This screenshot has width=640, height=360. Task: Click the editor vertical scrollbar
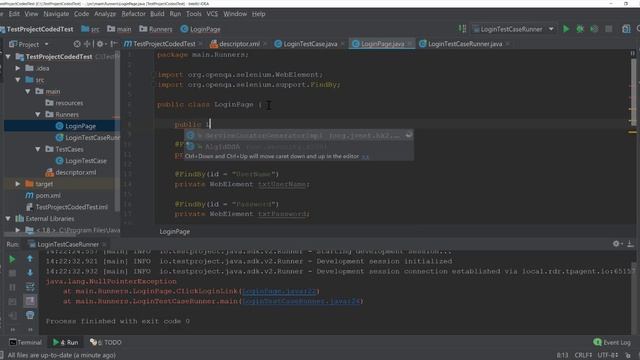[x=633, y=92]
